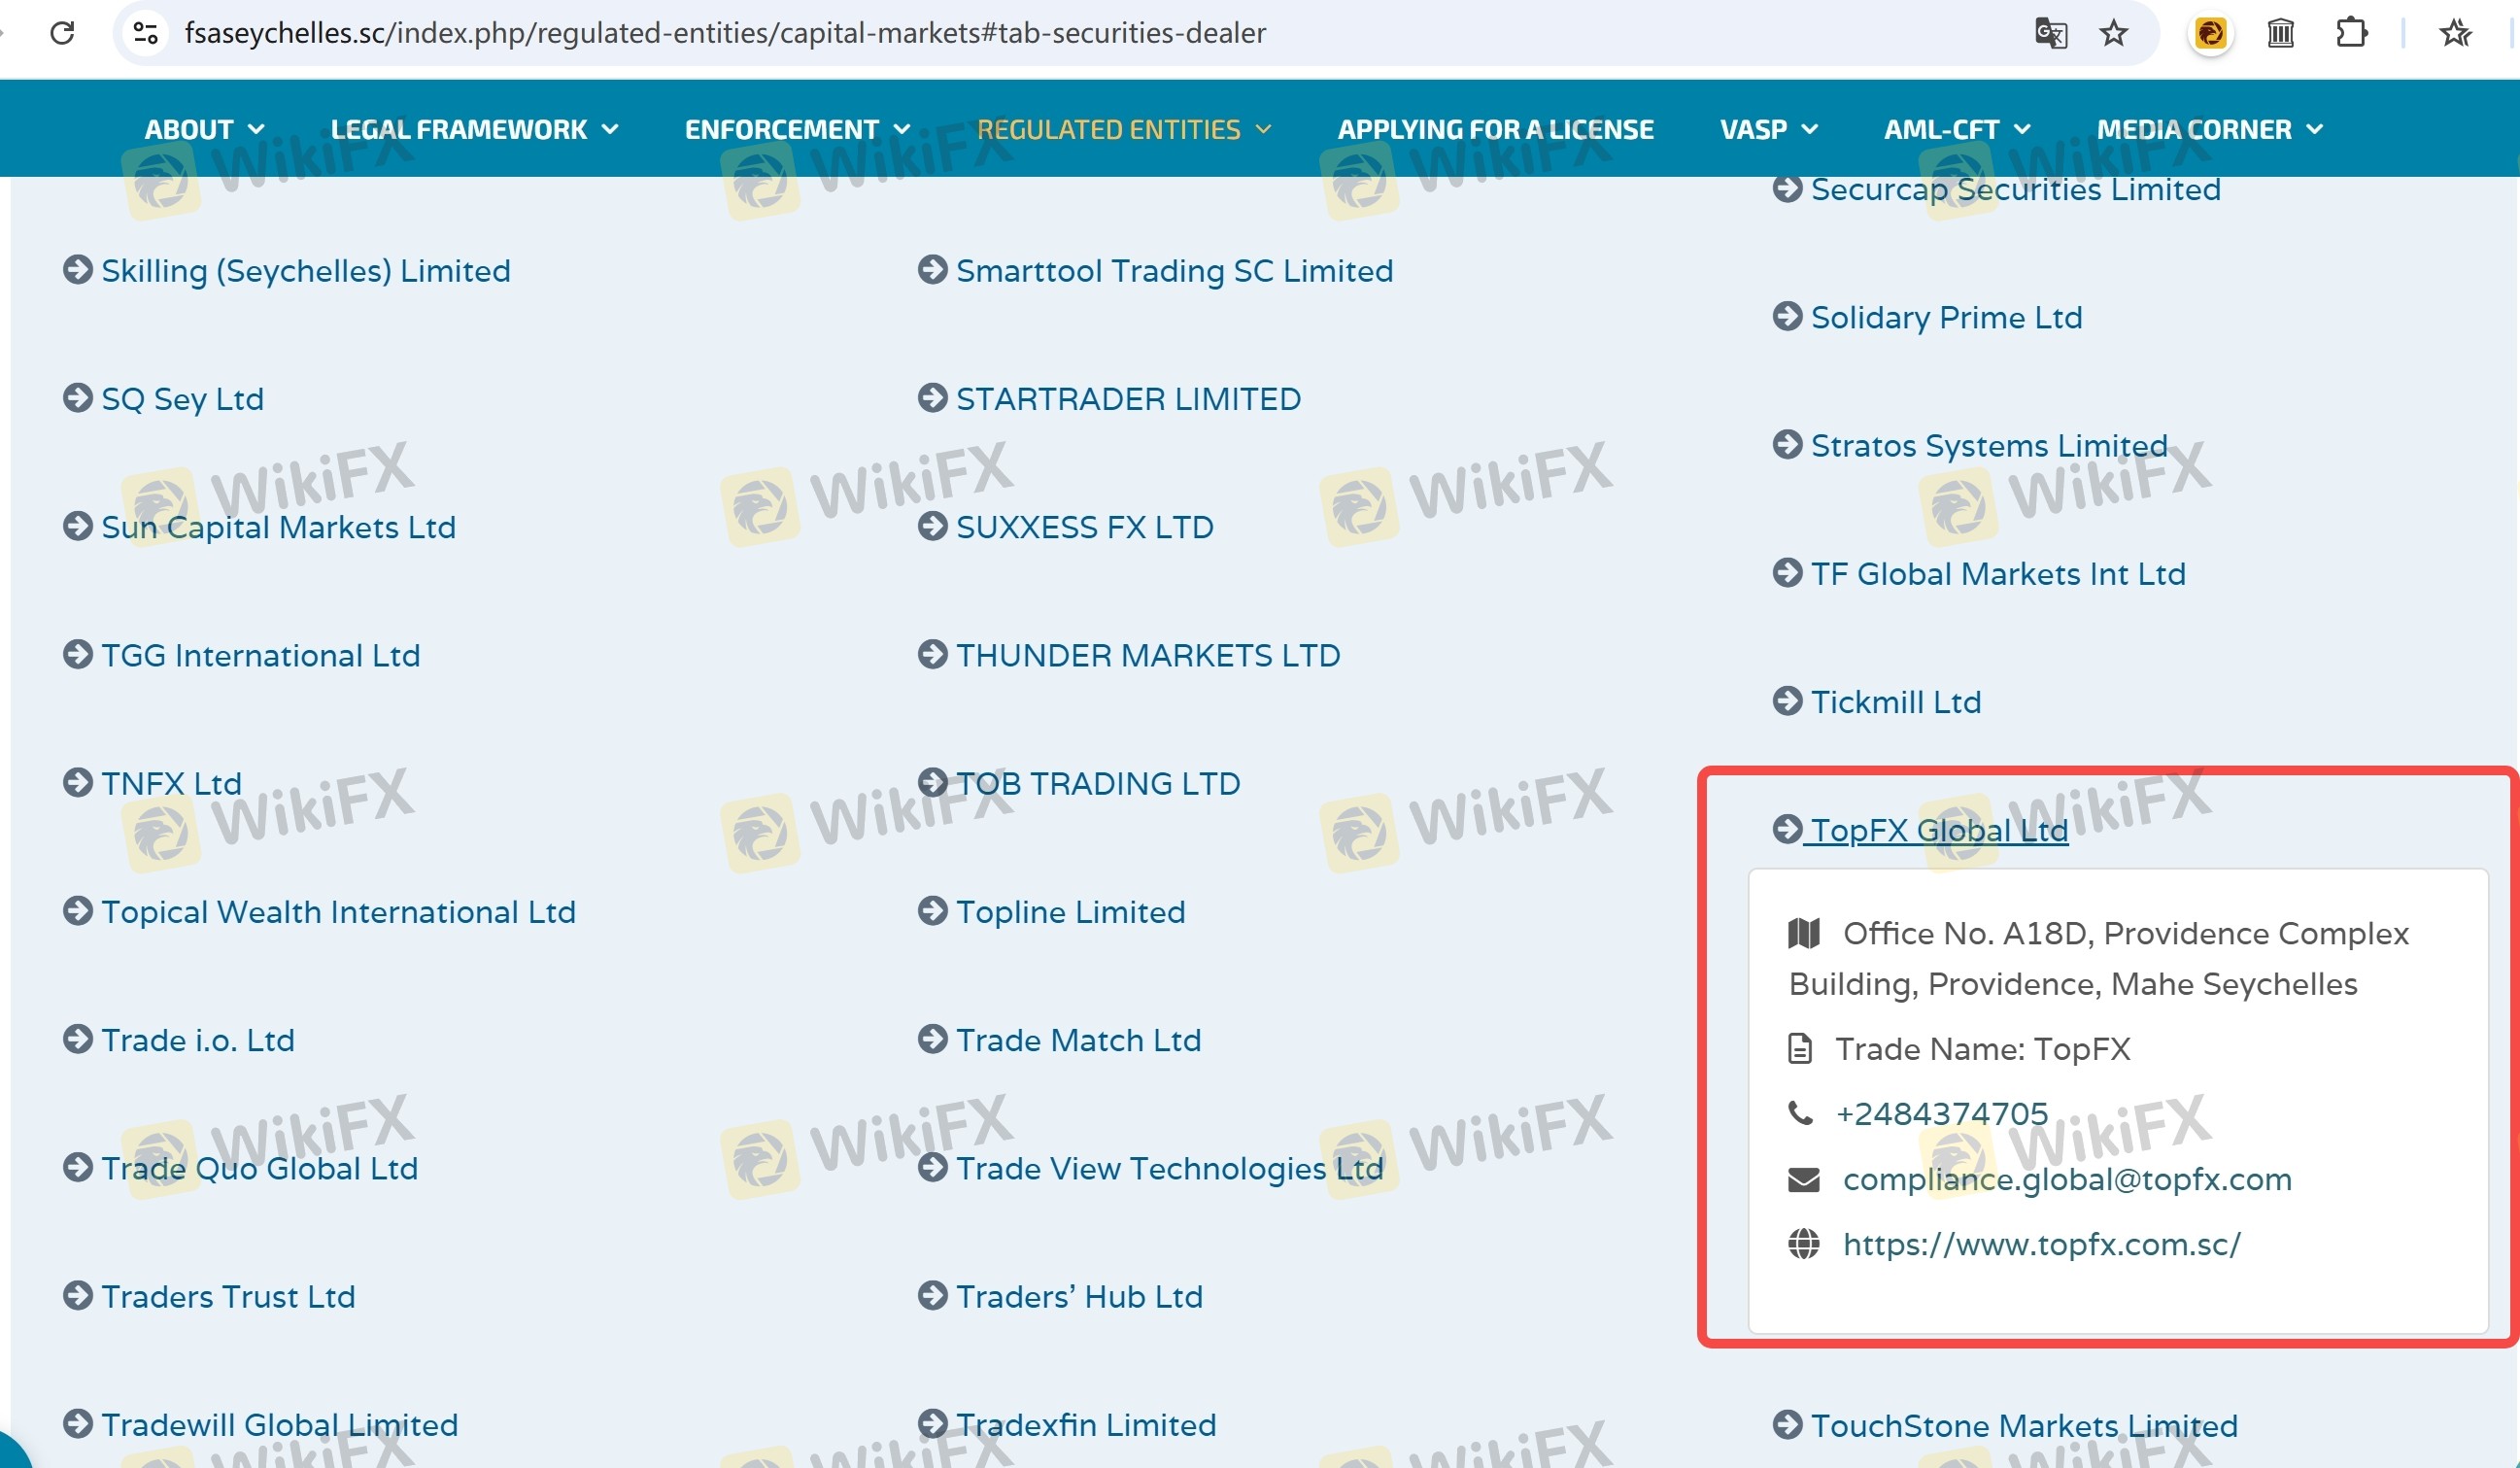Click the globe icon next to the TopFX website

(x=1803, y=1244)
